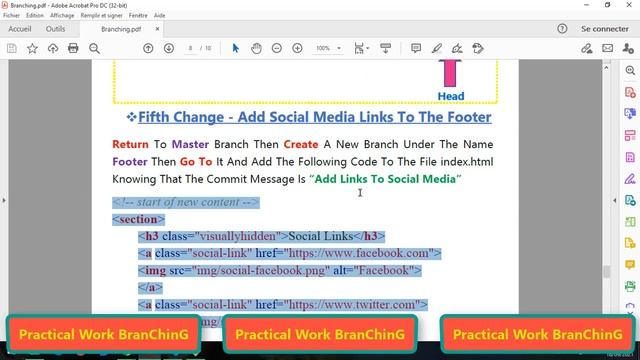The image size is (640, 360).
Task: Click the Fifth Change heading link
Action: tap(315, 117)
